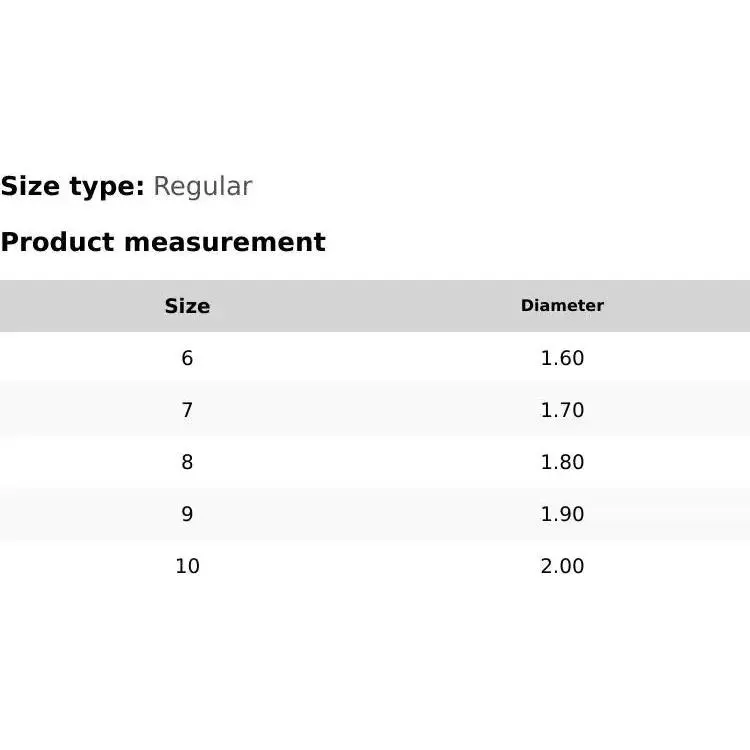Click the Product measurement heading
The width and height of the screenshot is (750, 750).
pyautogui.click(x=163, y=242)
